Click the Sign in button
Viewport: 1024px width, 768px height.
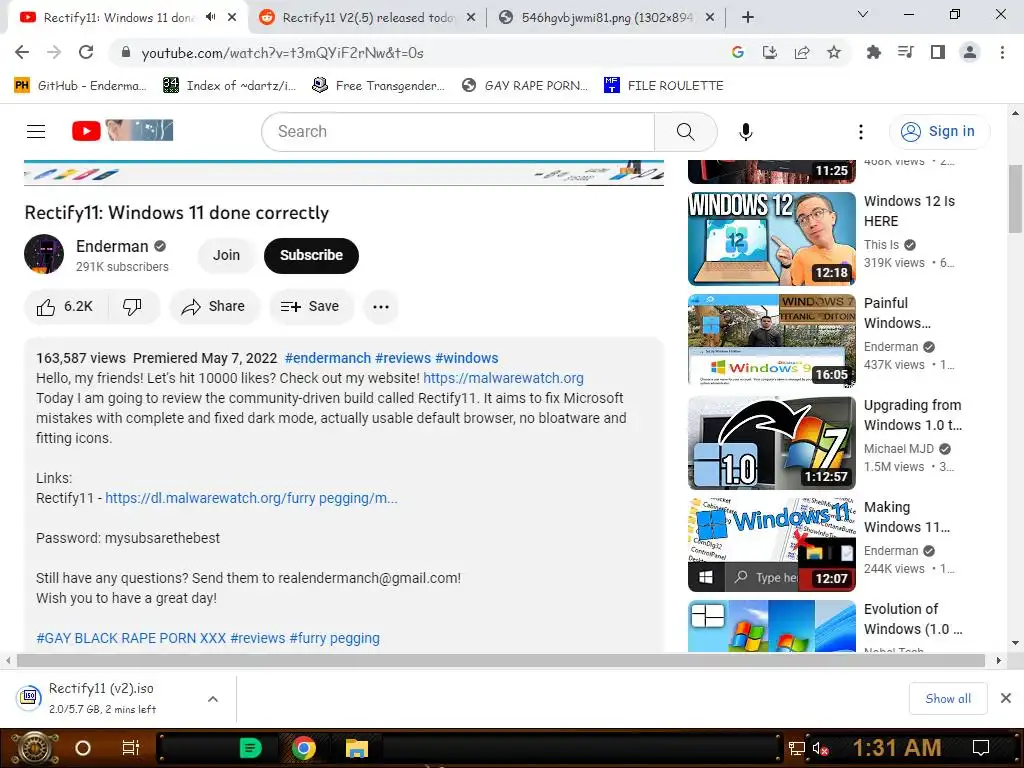click(x=938, y=131)
